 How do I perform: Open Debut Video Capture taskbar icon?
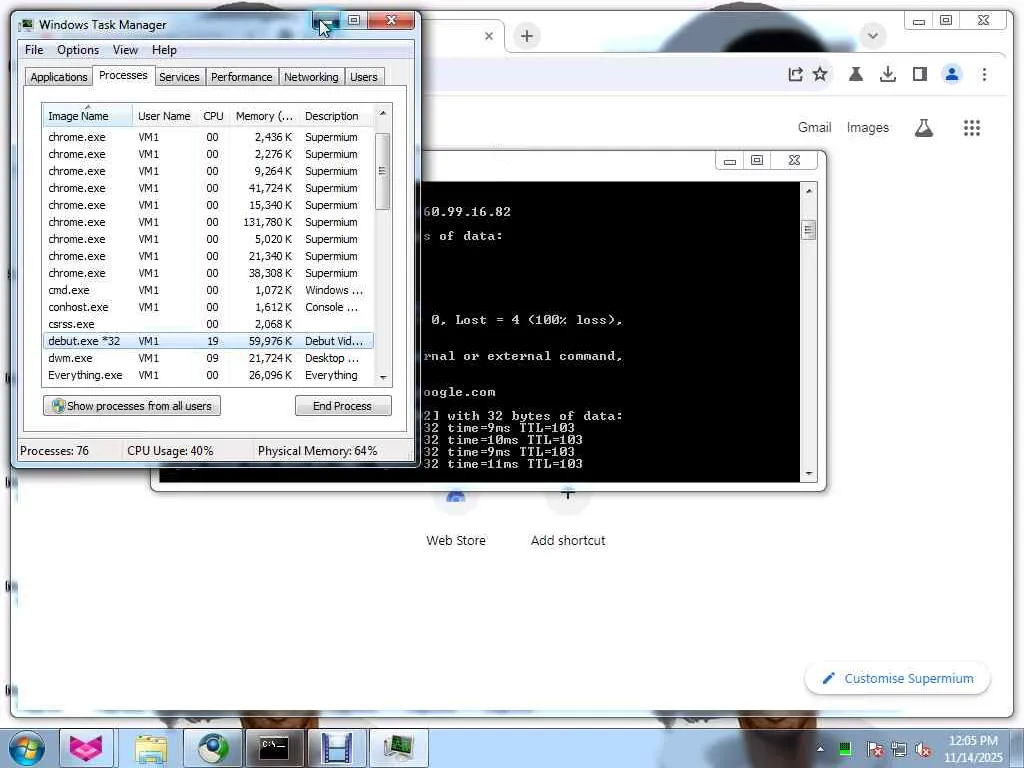pyautogui.click(x=336, y=748)
